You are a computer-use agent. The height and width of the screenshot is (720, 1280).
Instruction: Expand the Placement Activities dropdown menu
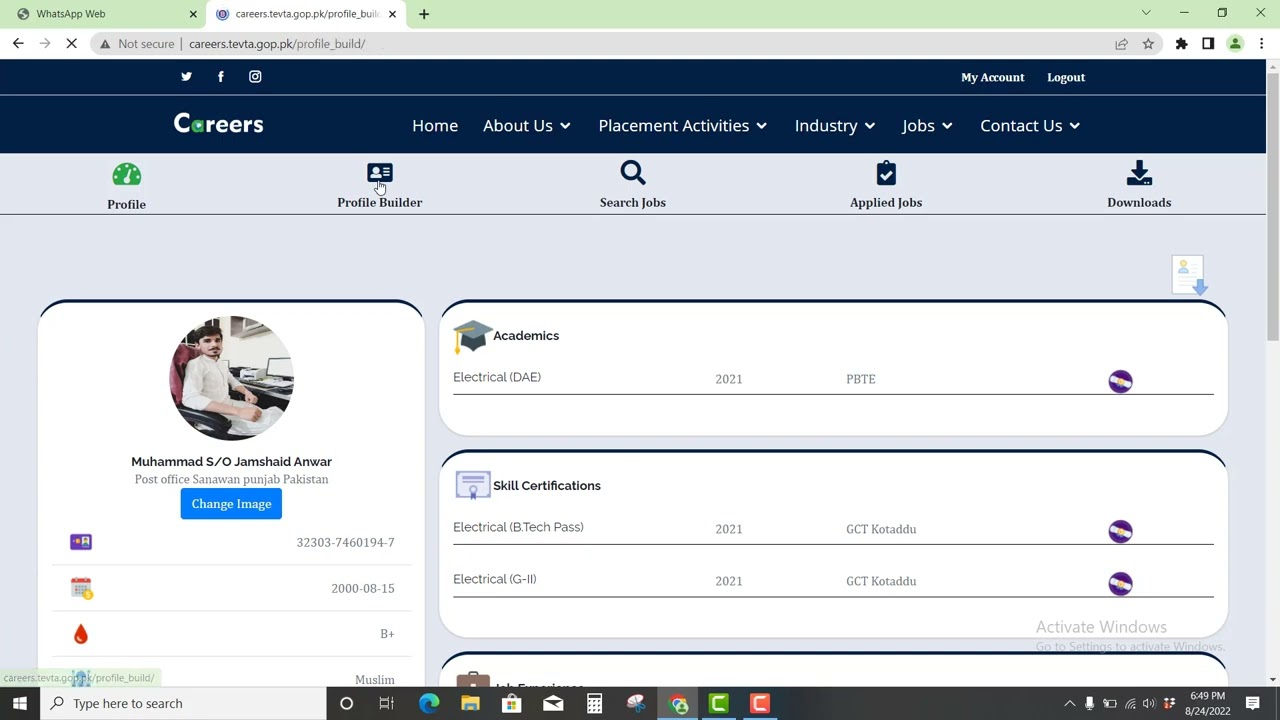click(x=683, y=126)
